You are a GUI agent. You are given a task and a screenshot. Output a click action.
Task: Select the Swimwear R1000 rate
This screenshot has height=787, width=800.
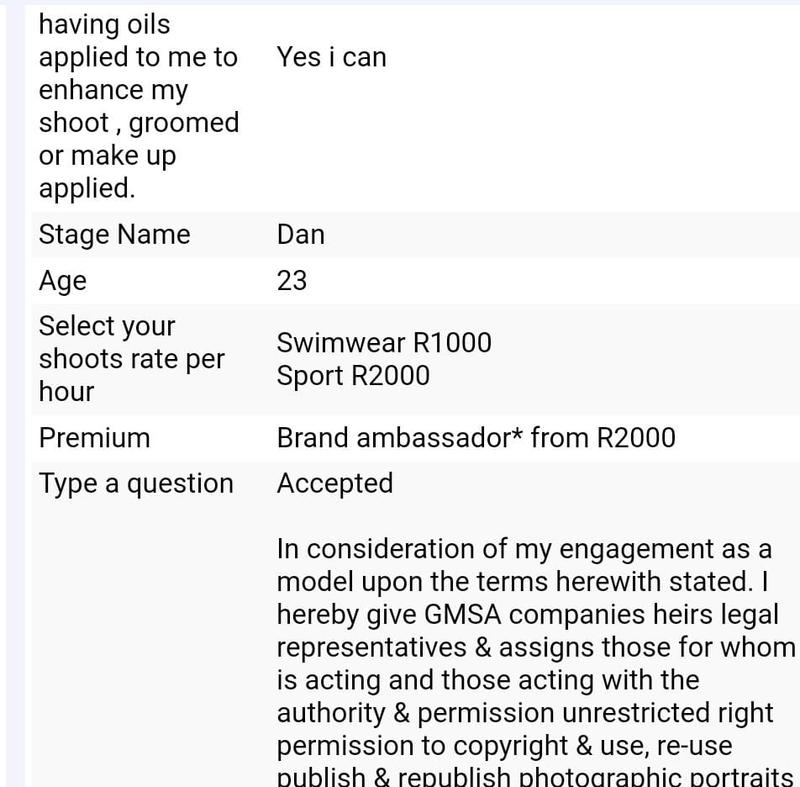pos(384,342)
